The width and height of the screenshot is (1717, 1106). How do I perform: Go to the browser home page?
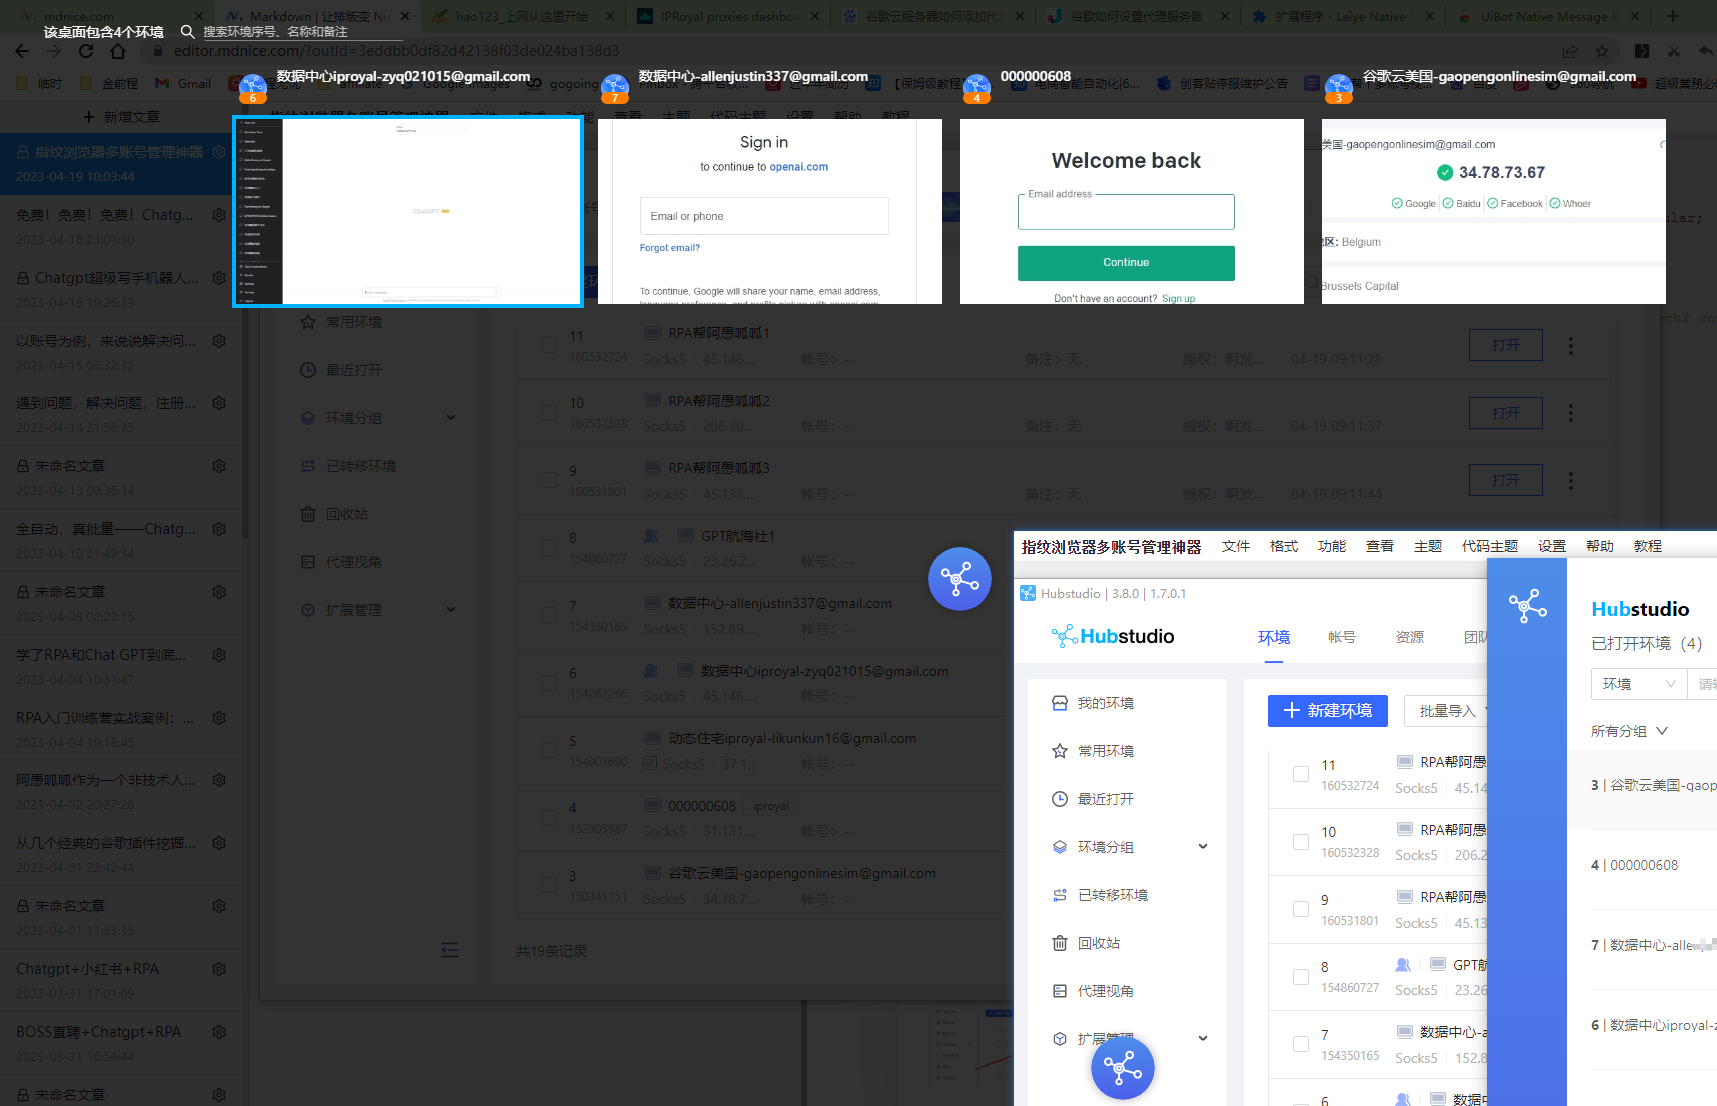118,51
